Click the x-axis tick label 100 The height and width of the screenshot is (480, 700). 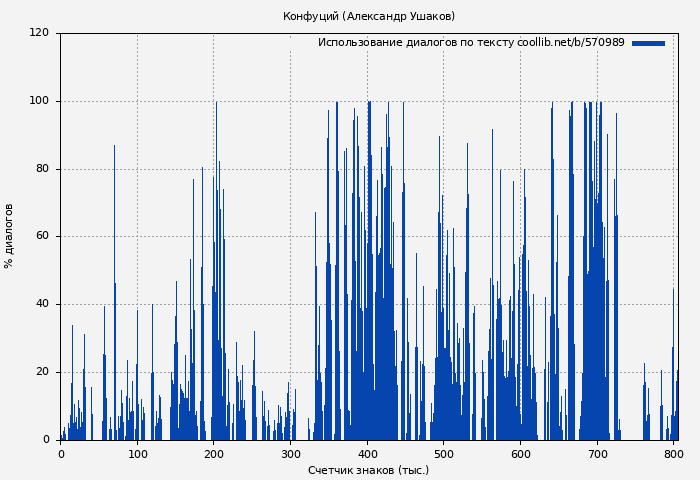[137, 453]
